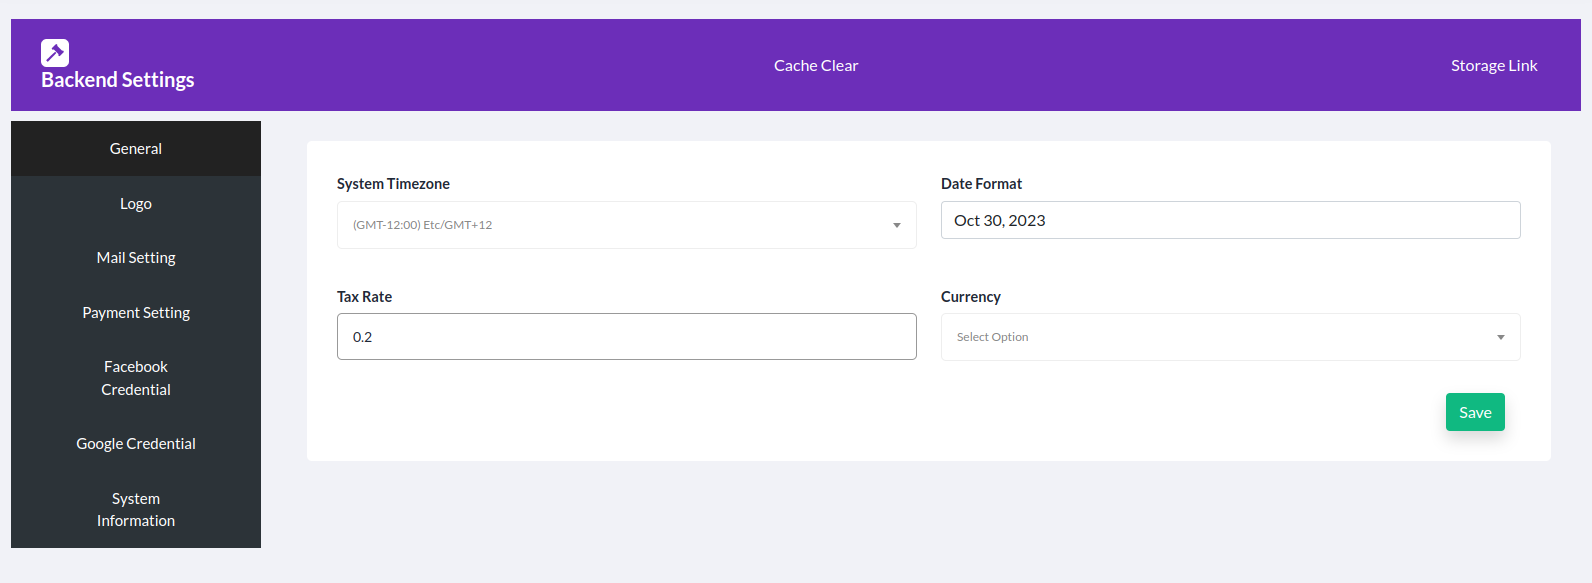Go to the Logo settings tab

(x=136, y=203)
